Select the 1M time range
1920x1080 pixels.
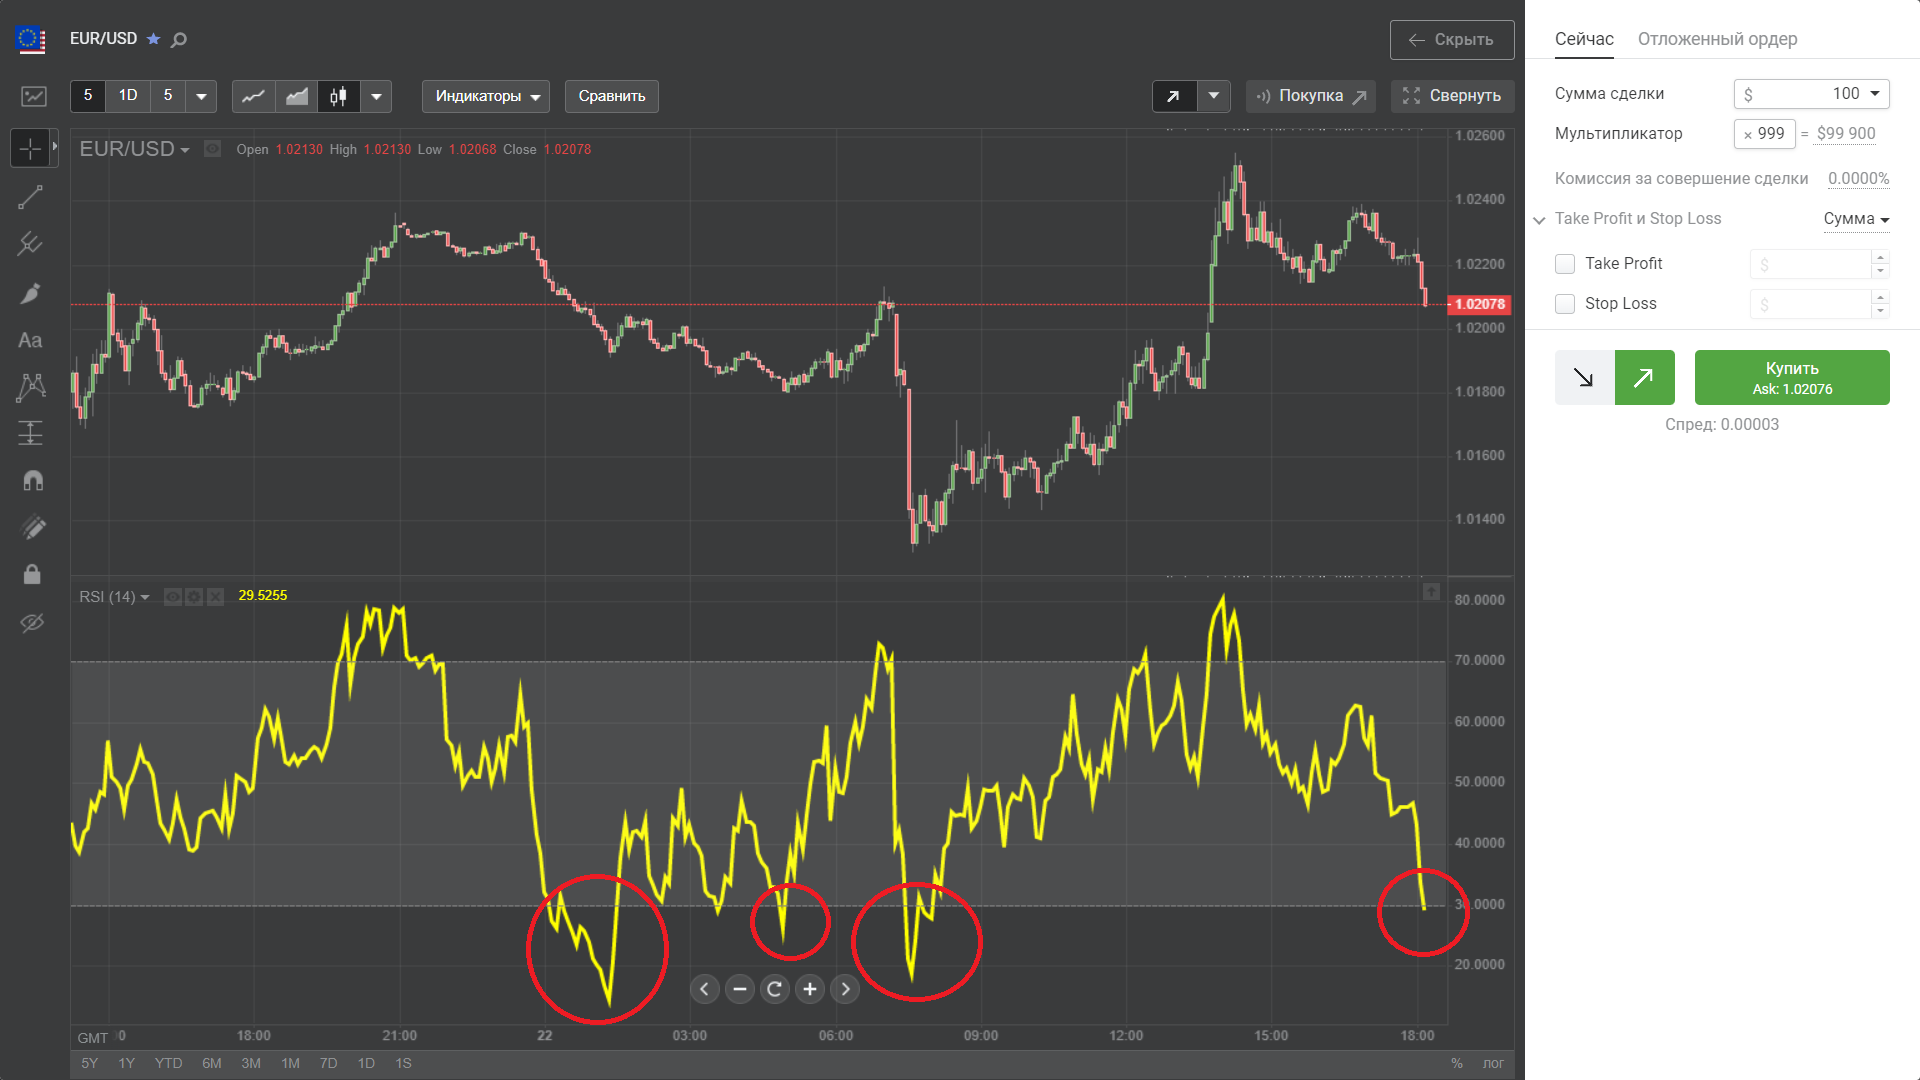pyautogui.click(x=290, y=1063)
